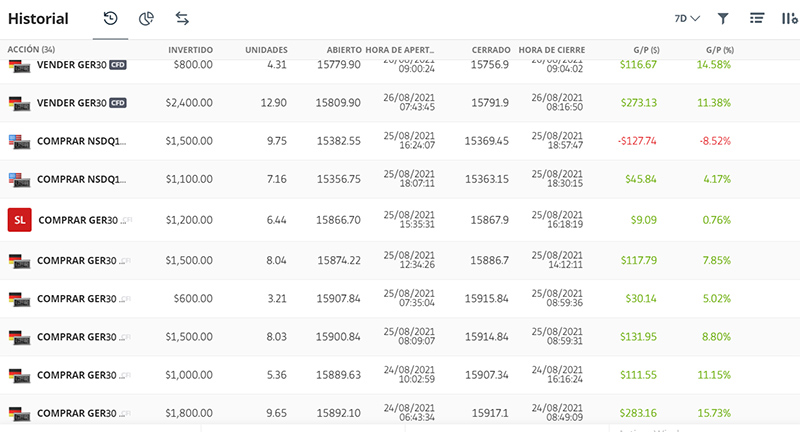
Task: Open the history clock icon tab
Action: click(x=110, y=19)
